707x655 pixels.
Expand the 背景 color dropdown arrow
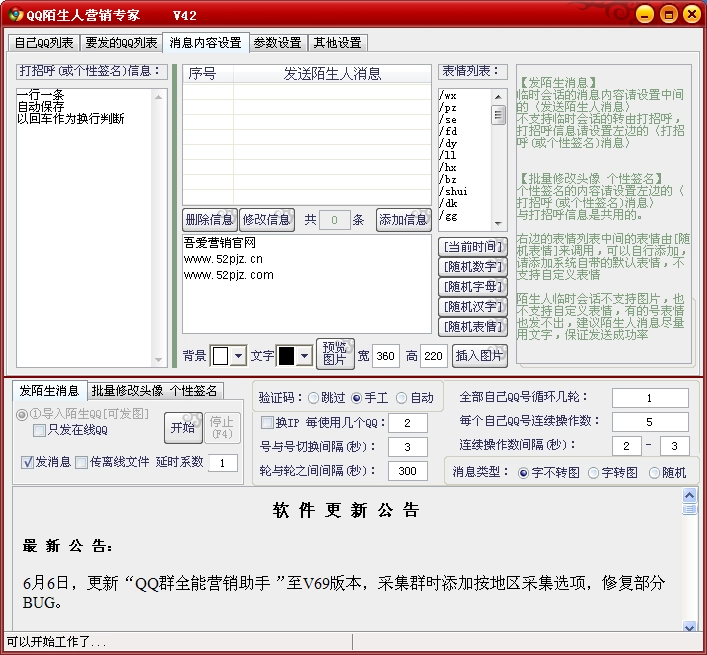(x=239, y=356)
